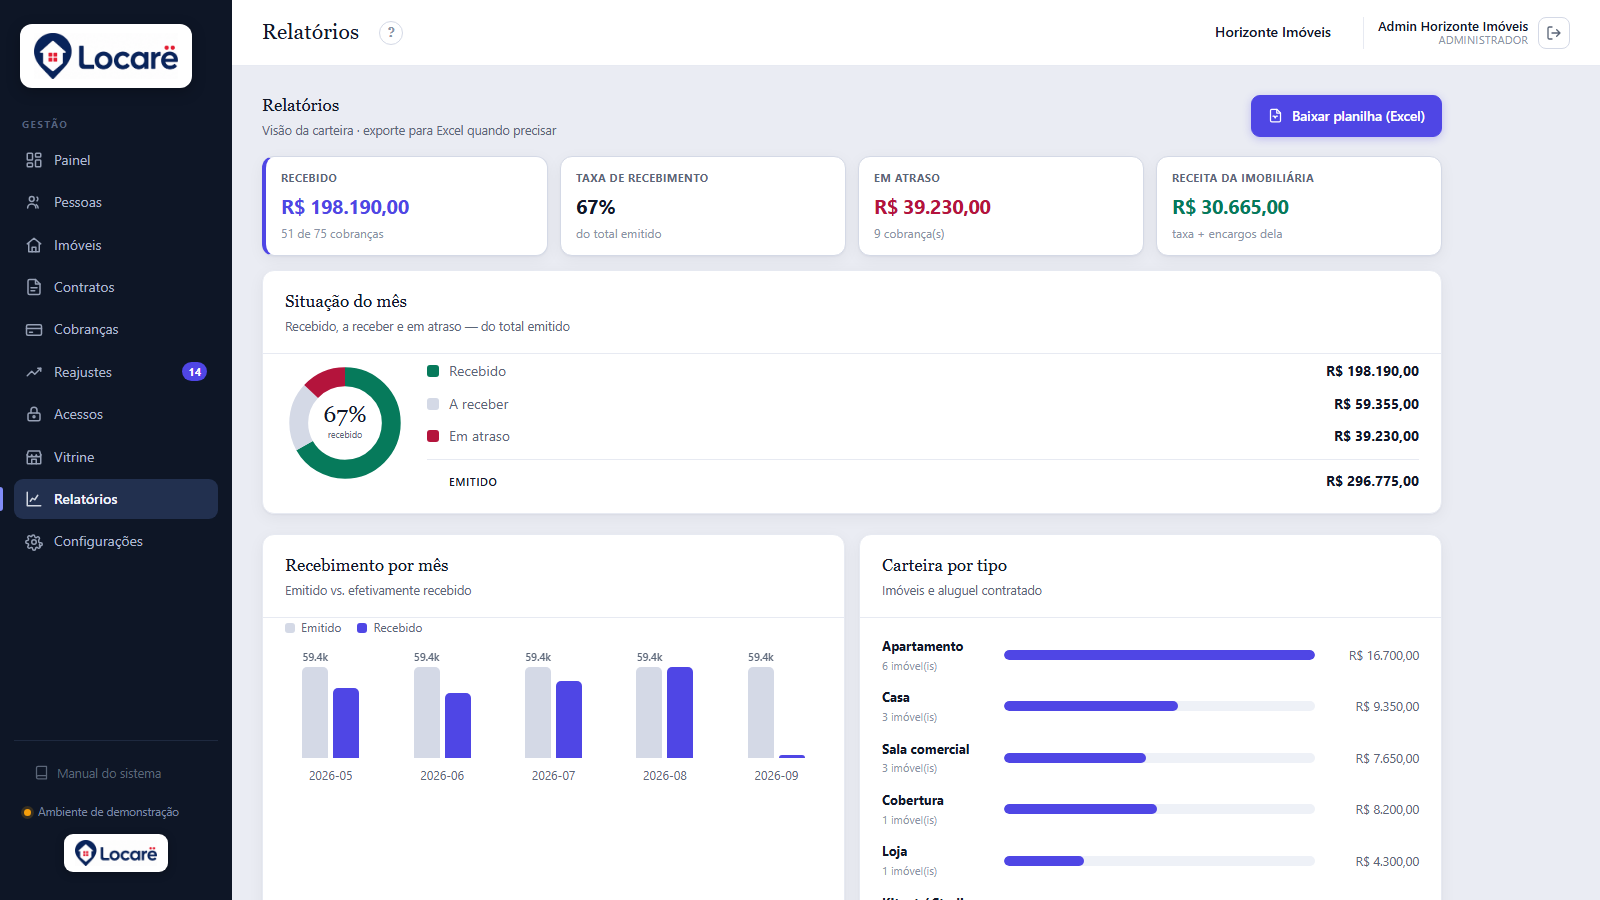Open the Pessoas menu item
Image resolution: width=1600 pixels, height=900 pixels.
(116, 202)
